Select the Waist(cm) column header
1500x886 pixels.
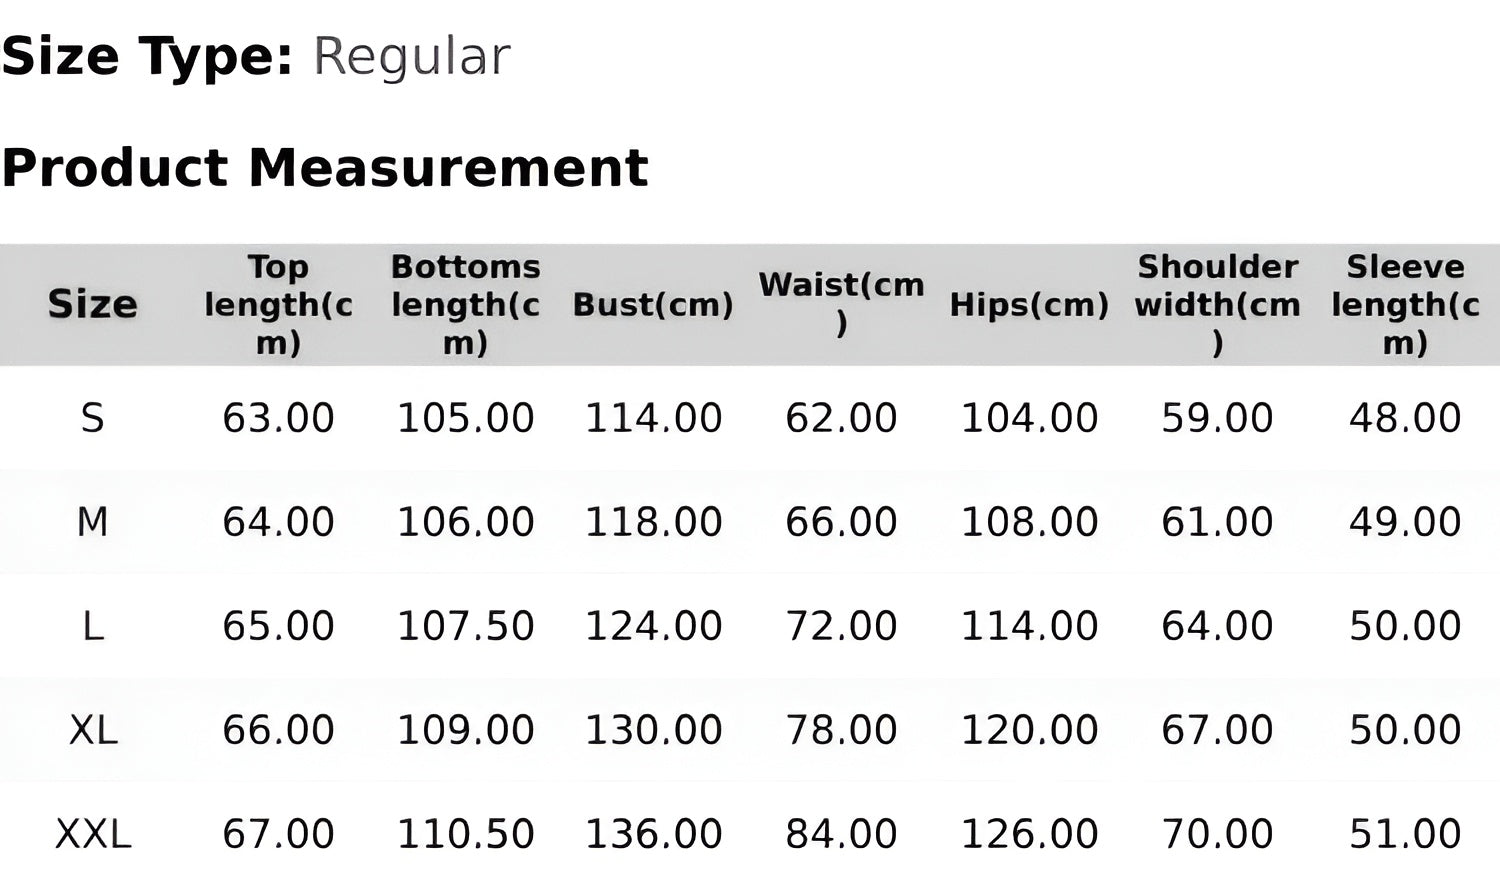[841, 303]
